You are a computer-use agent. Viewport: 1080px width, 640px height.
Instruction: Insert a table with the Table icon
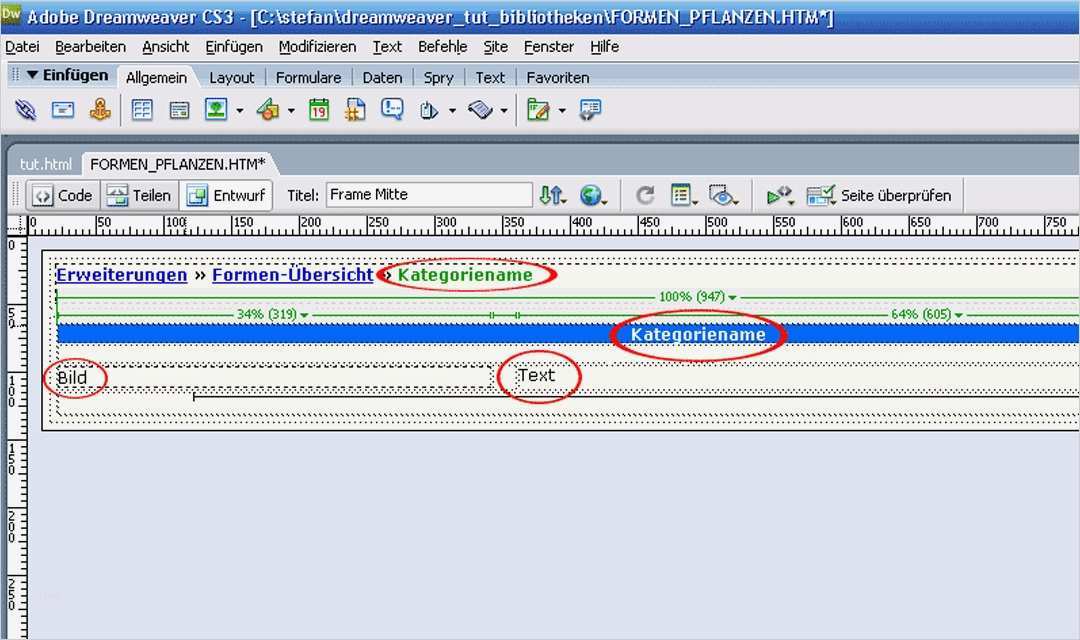pyautogui.click(x=141, y=110)
